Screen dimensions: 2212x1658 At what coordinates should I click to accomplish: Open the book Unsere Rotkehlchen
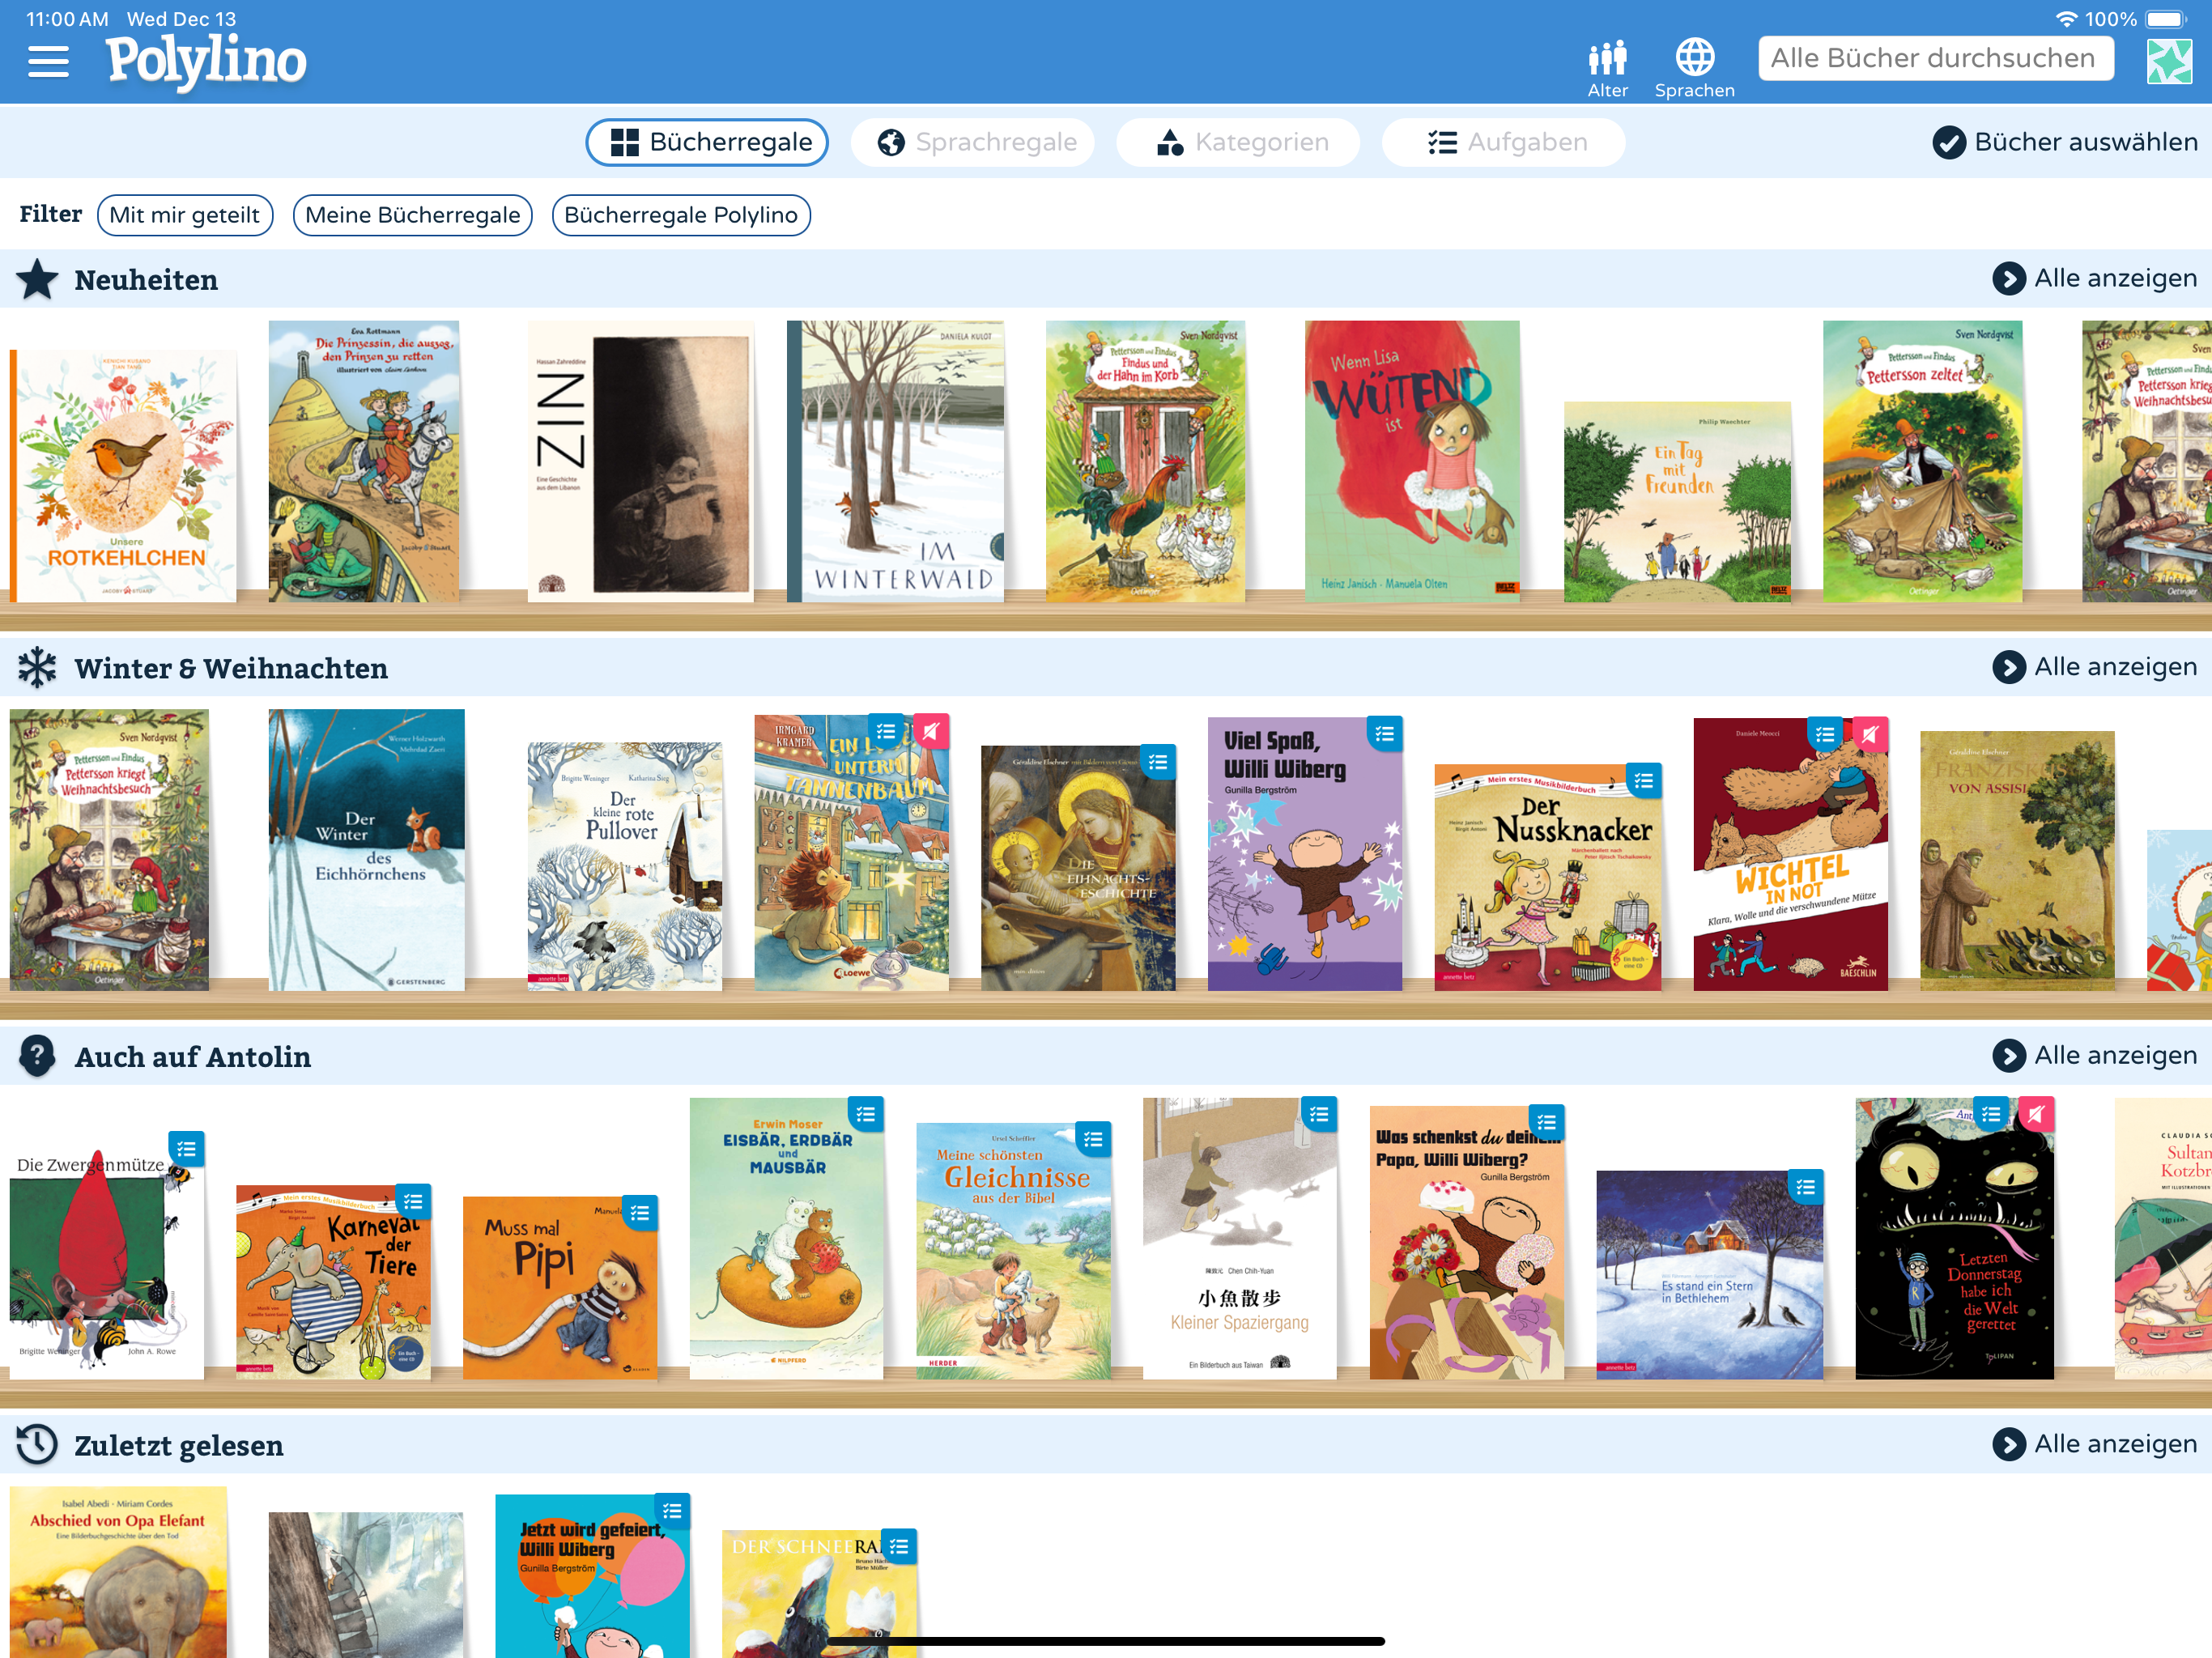click(123, 476)
